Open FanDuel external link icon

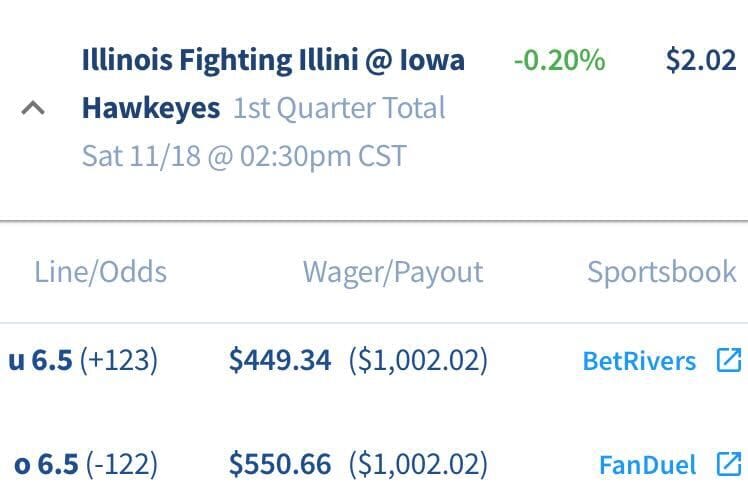(x=729, y=464)
